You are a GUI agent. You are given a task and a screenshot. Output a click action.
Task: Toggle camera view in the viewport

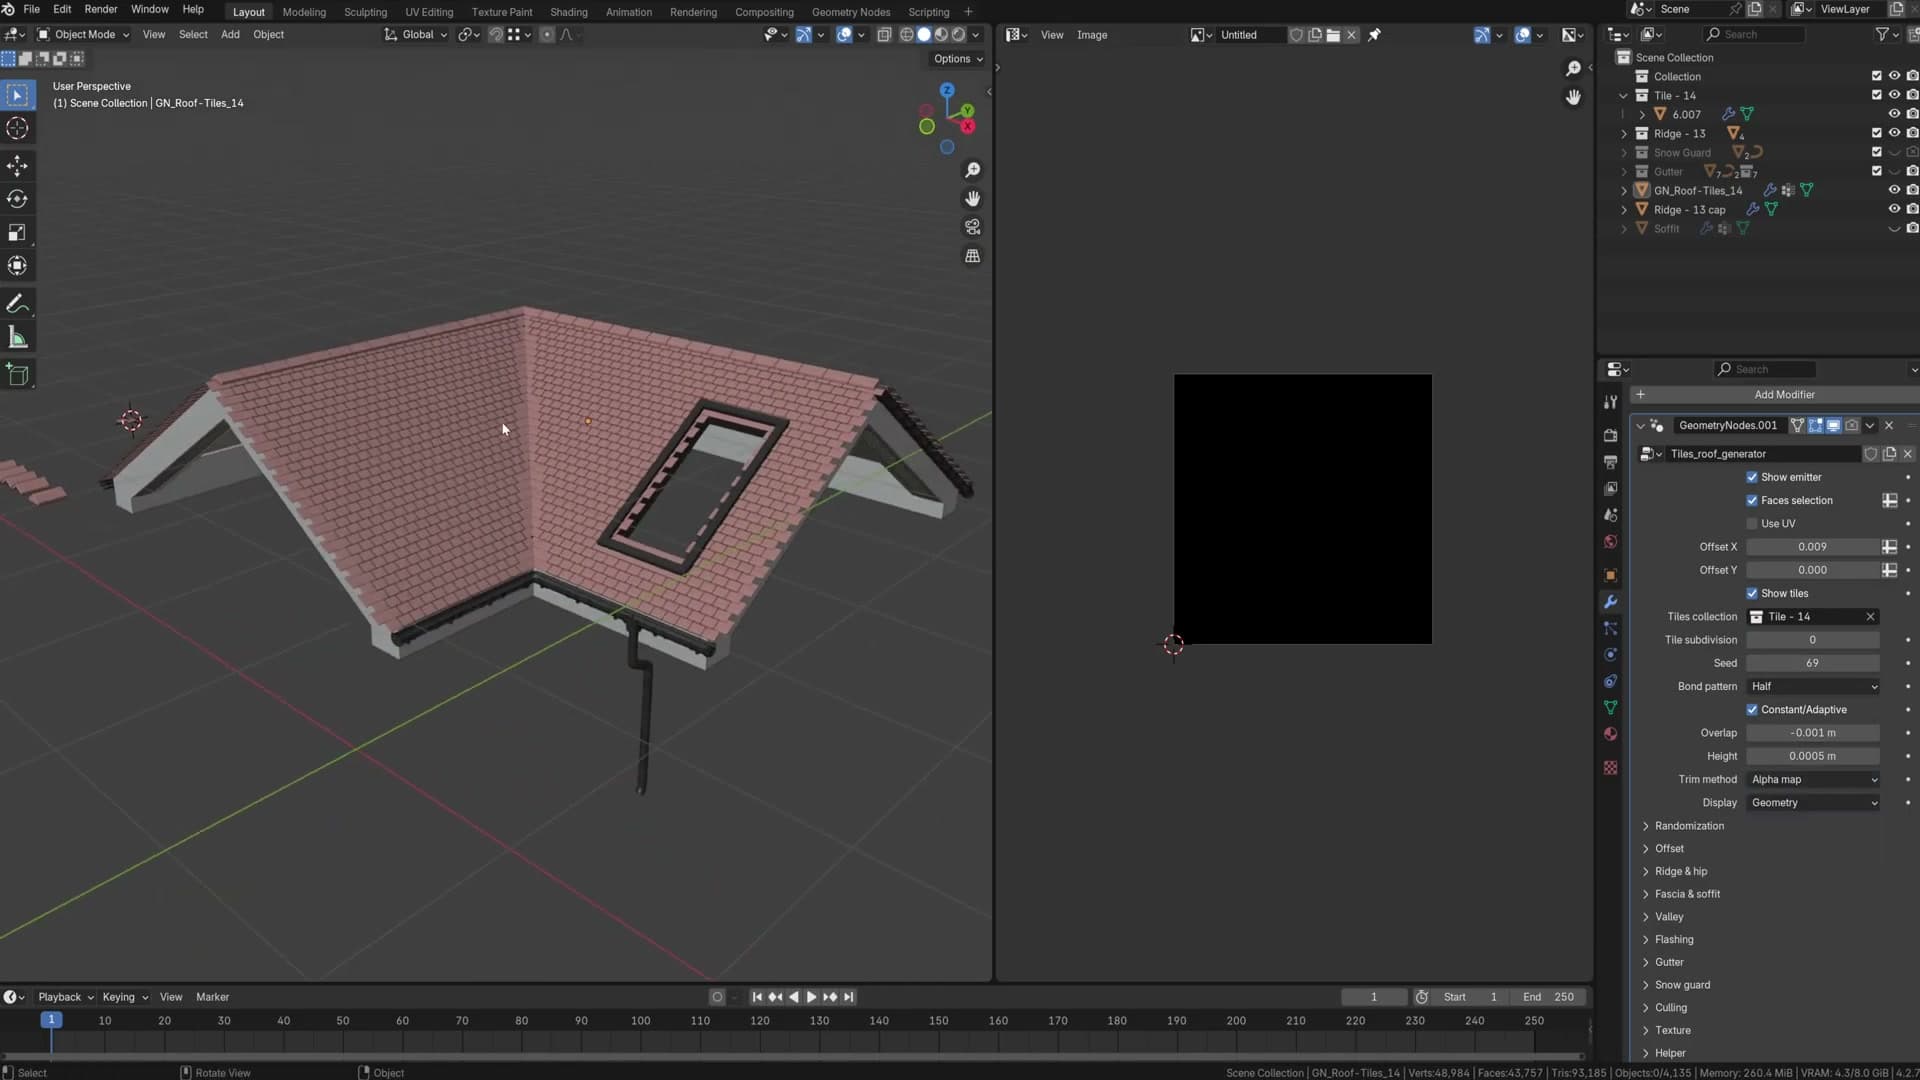click(972, 228)
